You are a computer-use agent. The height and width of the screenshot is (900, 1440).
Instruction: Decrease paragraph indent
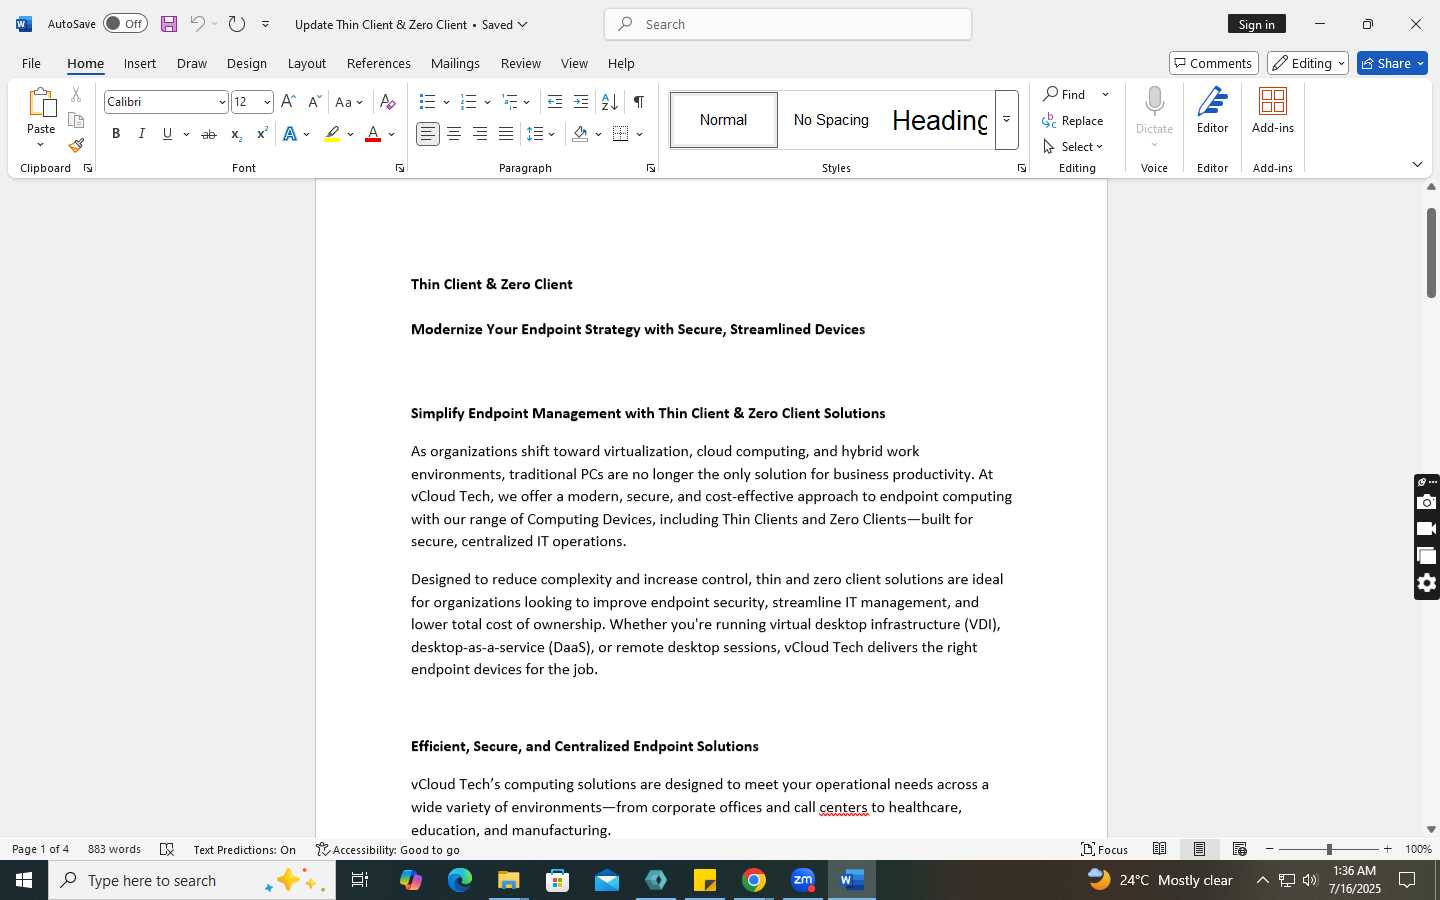coord(555,102)
